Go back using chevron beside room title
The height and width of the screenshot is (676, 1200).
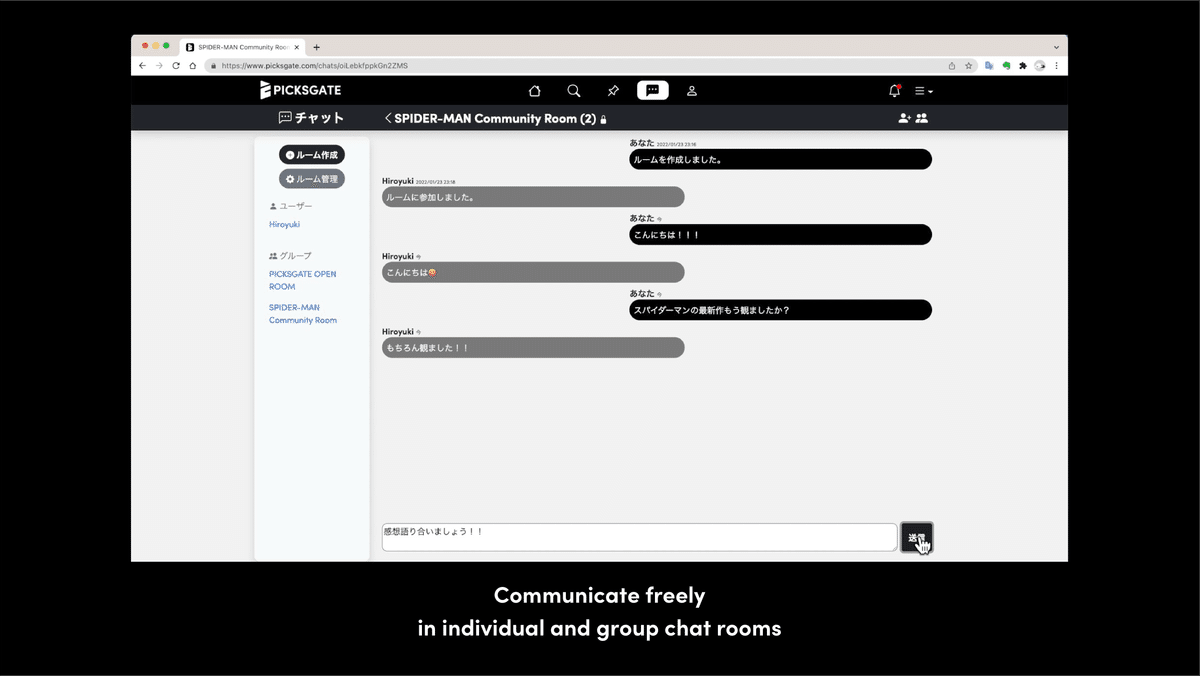(x=388, y=118)
